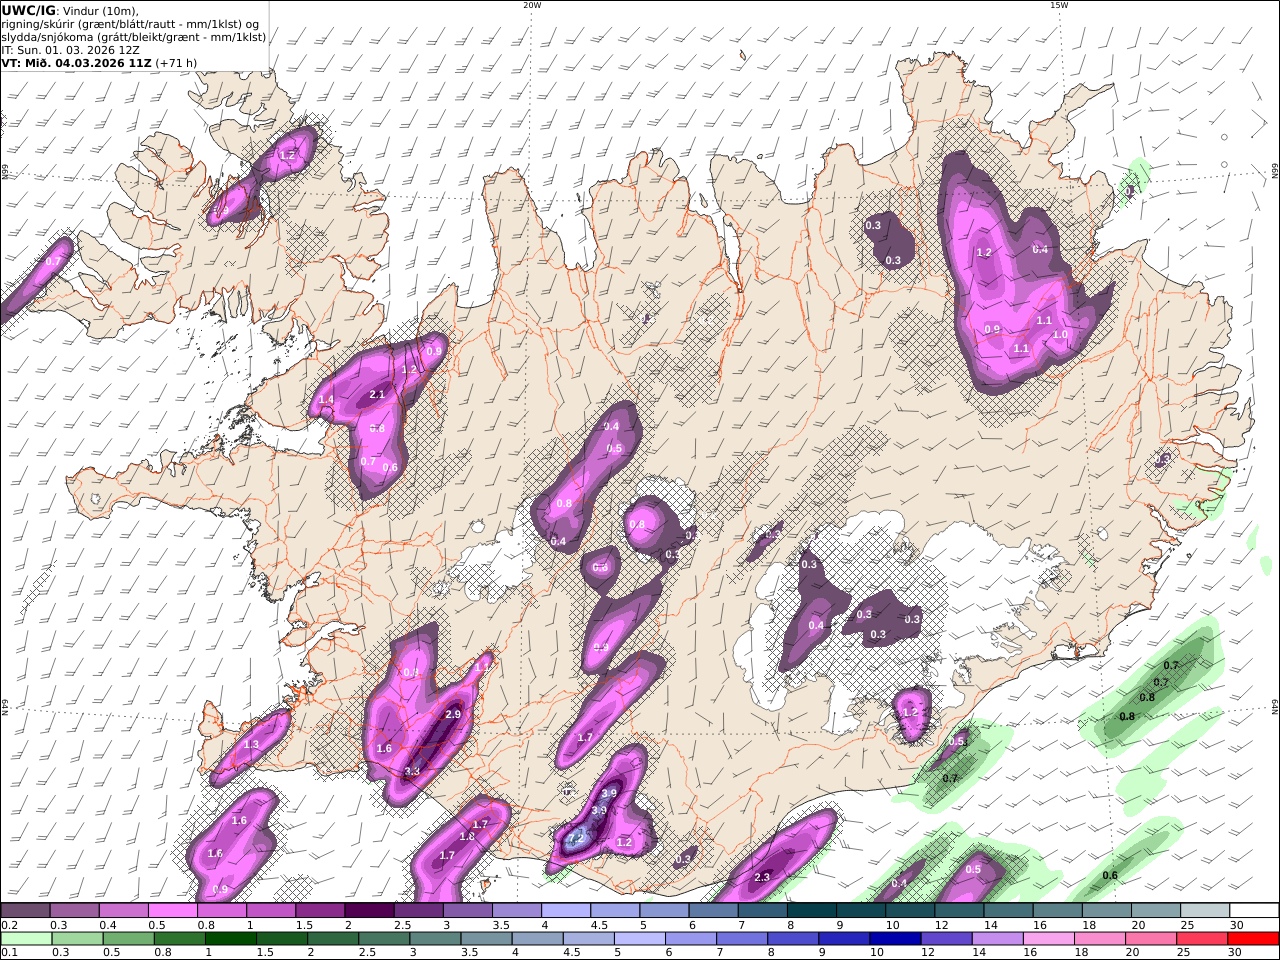Click the 0.4 label on the legend scale

coord(106,925)
